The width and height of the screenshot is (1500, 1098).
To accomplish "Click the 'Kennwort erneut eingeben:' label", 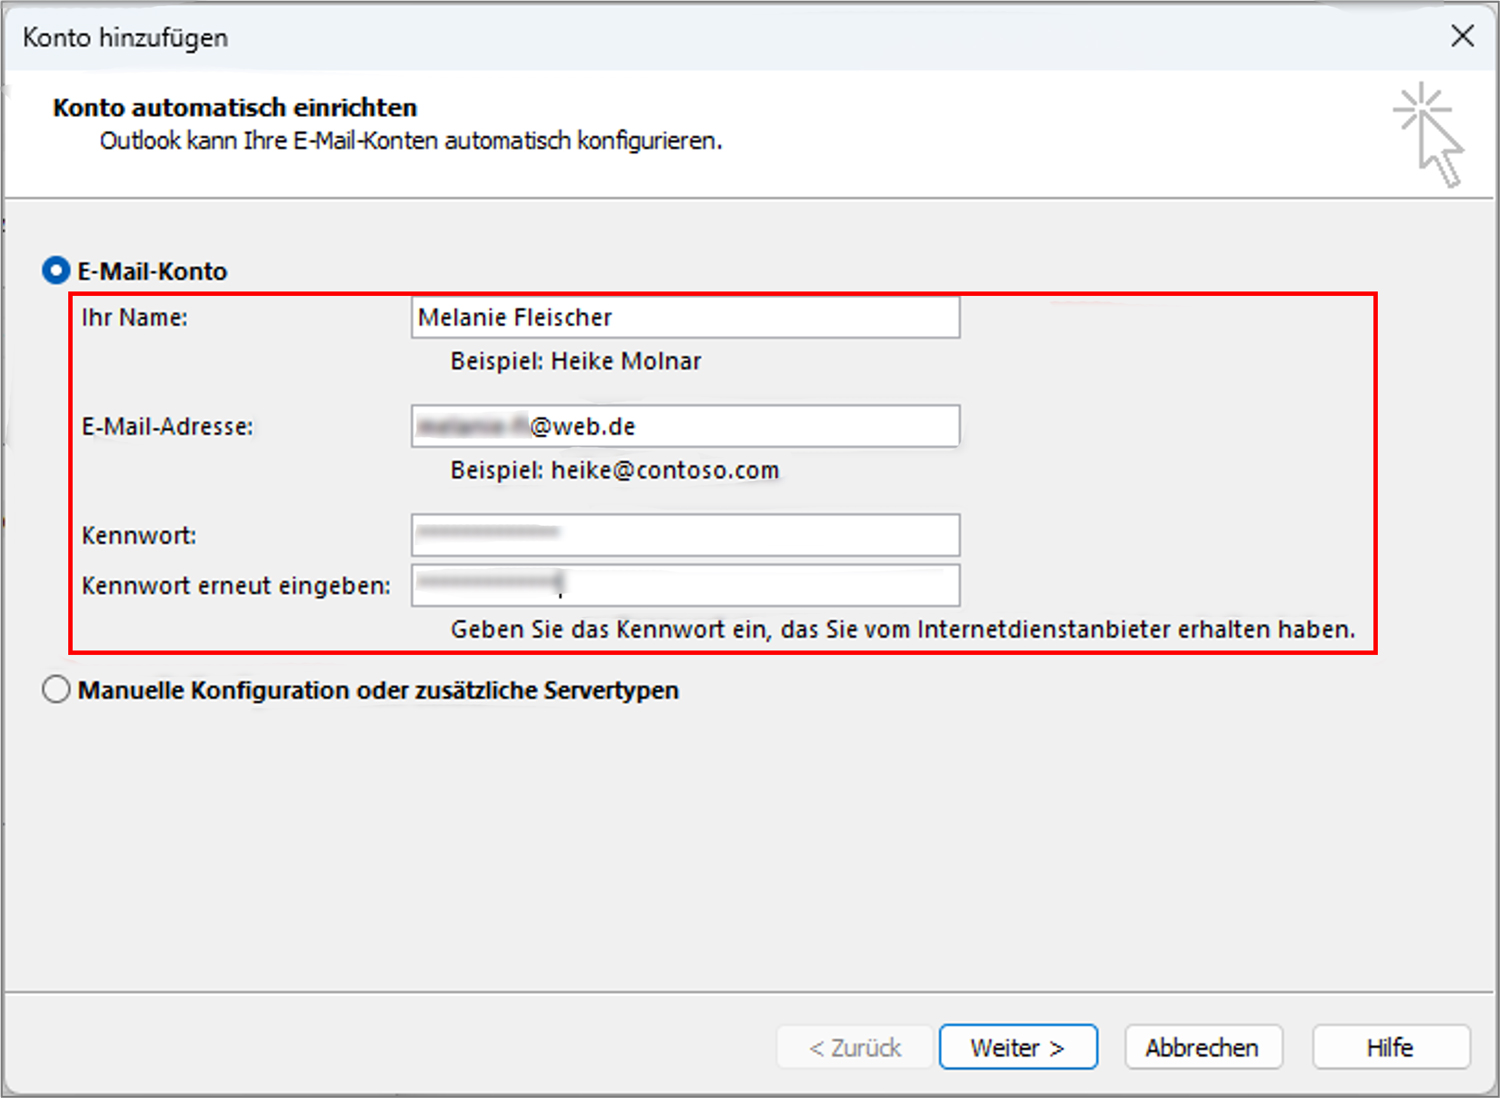I will [236, 585].
